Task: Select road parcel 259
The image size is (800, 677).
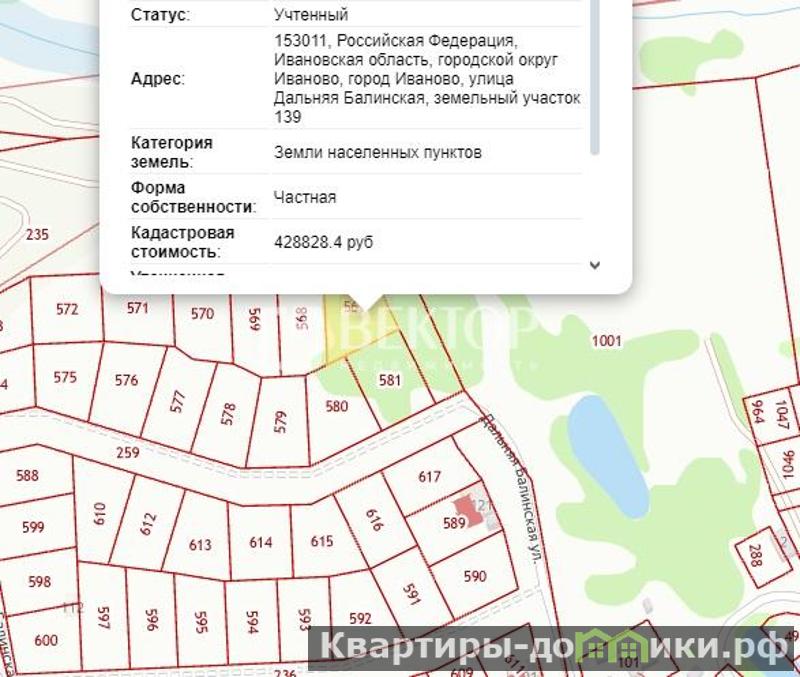Action: click(128, 453)
